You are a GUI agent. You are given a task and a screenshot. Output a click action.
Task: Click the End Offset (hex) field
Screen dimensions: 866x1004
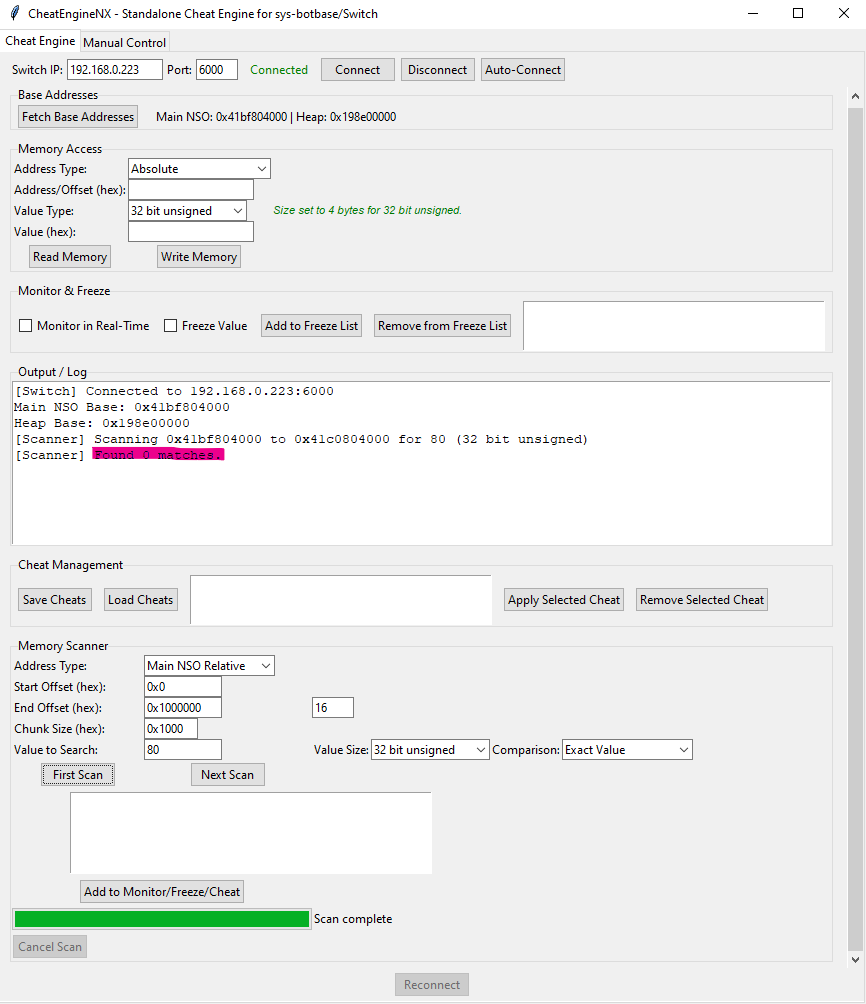[183, 708]
